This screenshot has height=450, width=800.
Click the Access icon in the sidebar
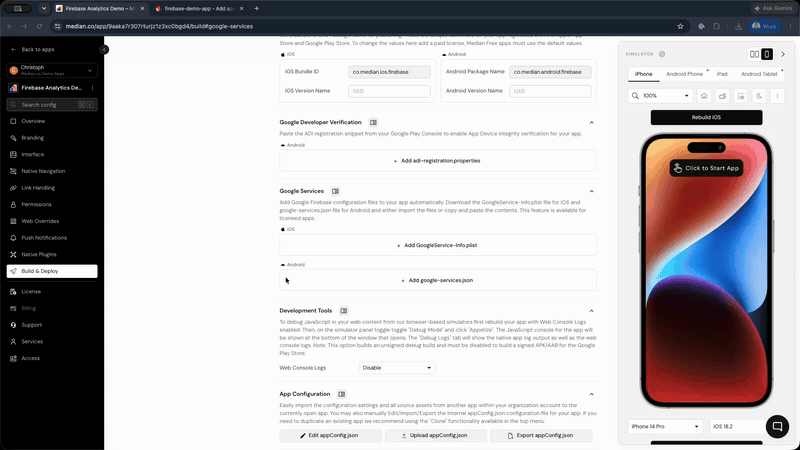coord(13,358)
